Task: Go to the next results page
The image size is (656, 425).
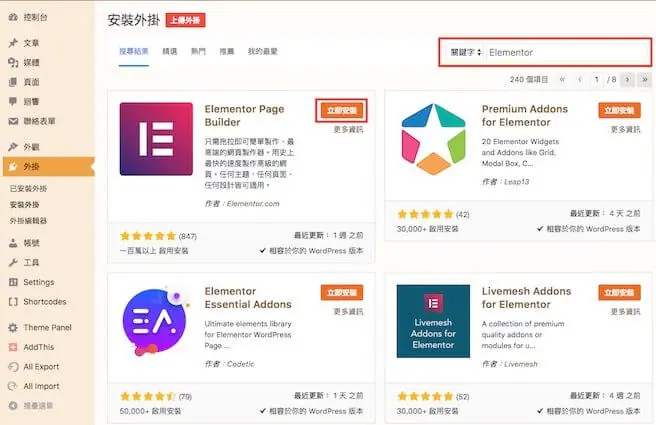Action: (x=628, y=79)
